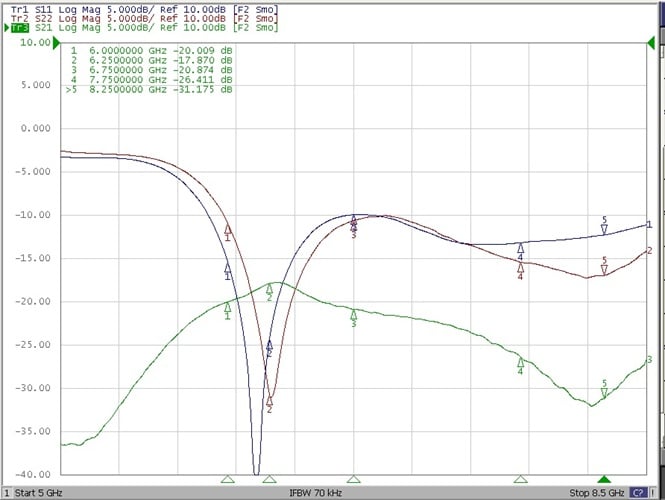Click marker 4 on the blue S11 trace
Viewport: 665px width, 500px height.
click(520, 251)
